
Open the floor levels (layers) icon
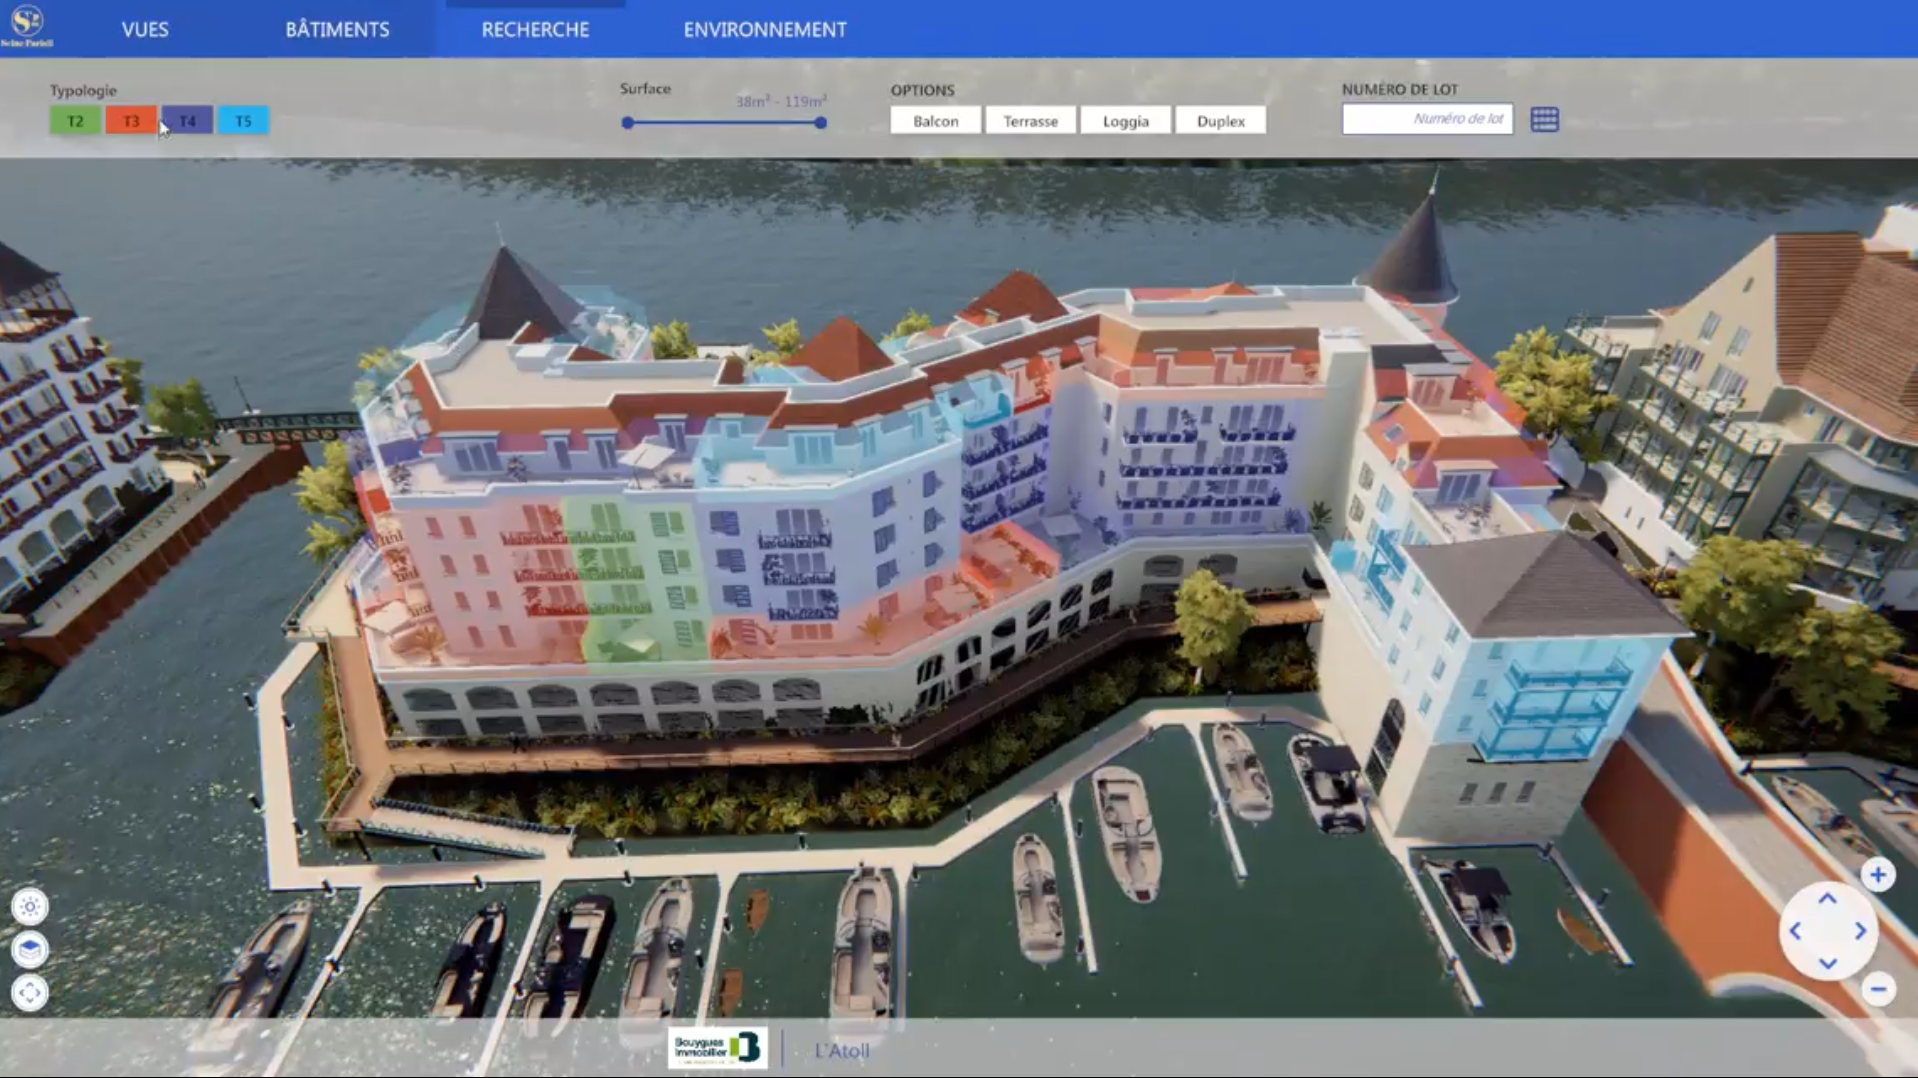(x=31, y=946)
